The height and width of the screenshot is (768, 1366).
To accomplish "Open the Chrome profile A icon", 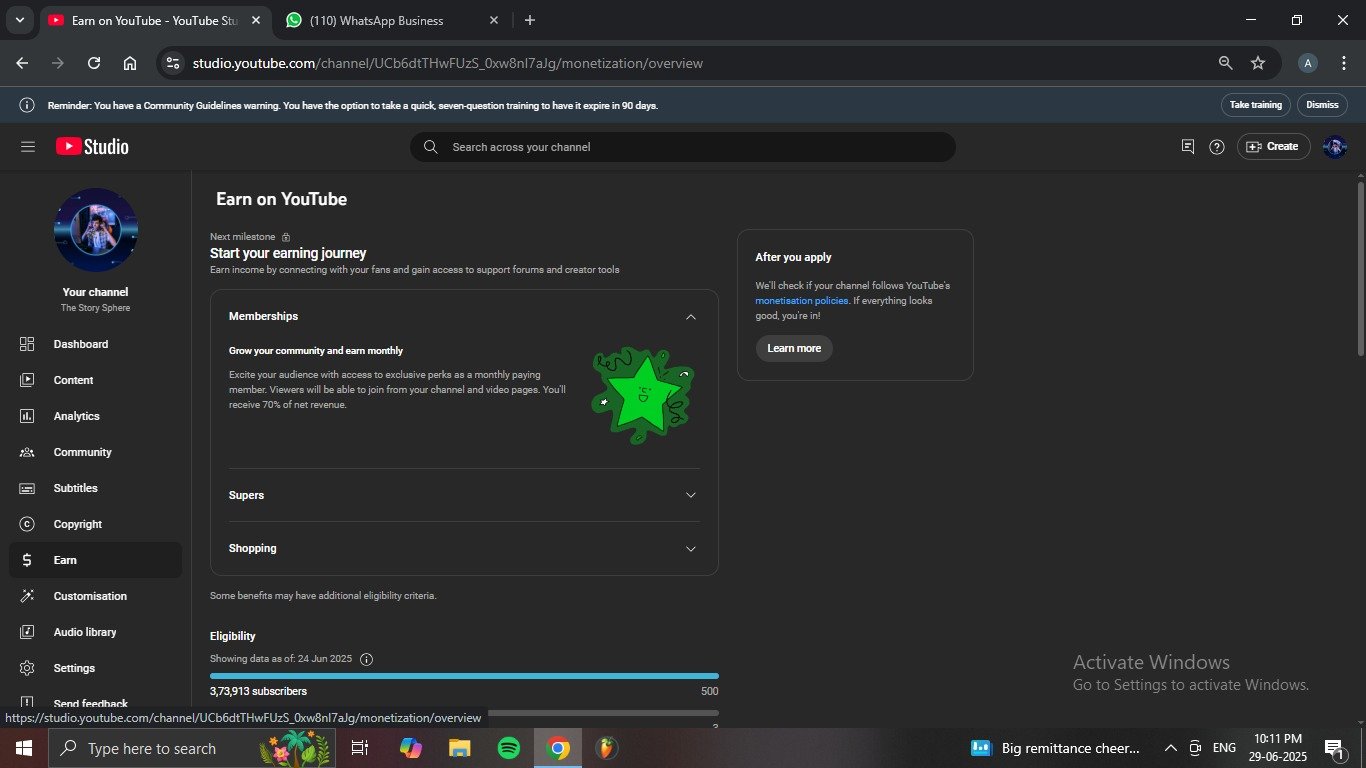I will (x=1307, y=63).
